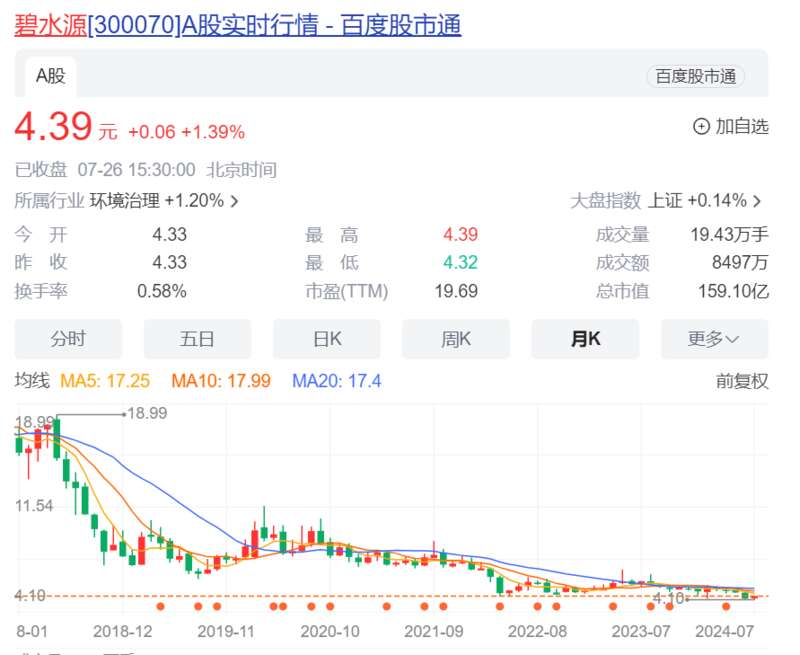Open the 碧水源[300070]A股实时行情 title link

(238, 25)
